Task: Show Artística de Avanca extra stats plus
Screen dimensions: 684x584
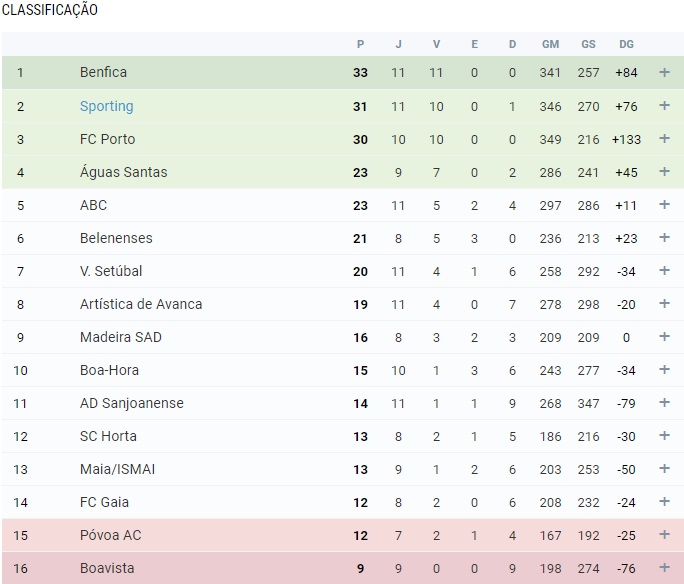Action: tap(664, 304)
